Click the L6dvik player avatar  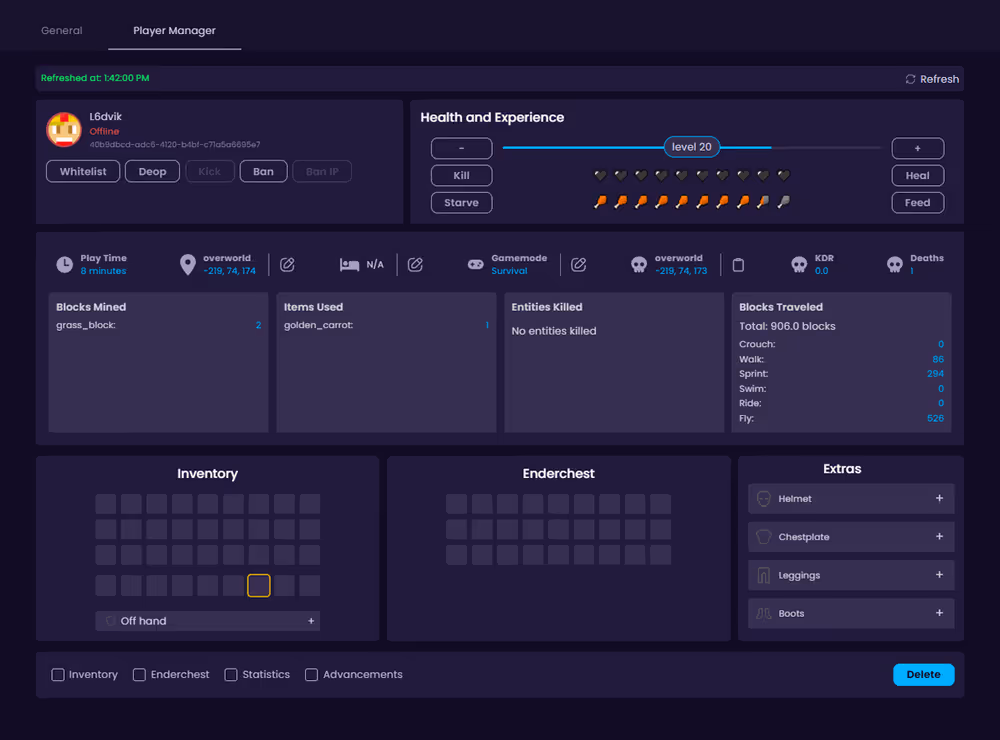(x=64, y=130)
